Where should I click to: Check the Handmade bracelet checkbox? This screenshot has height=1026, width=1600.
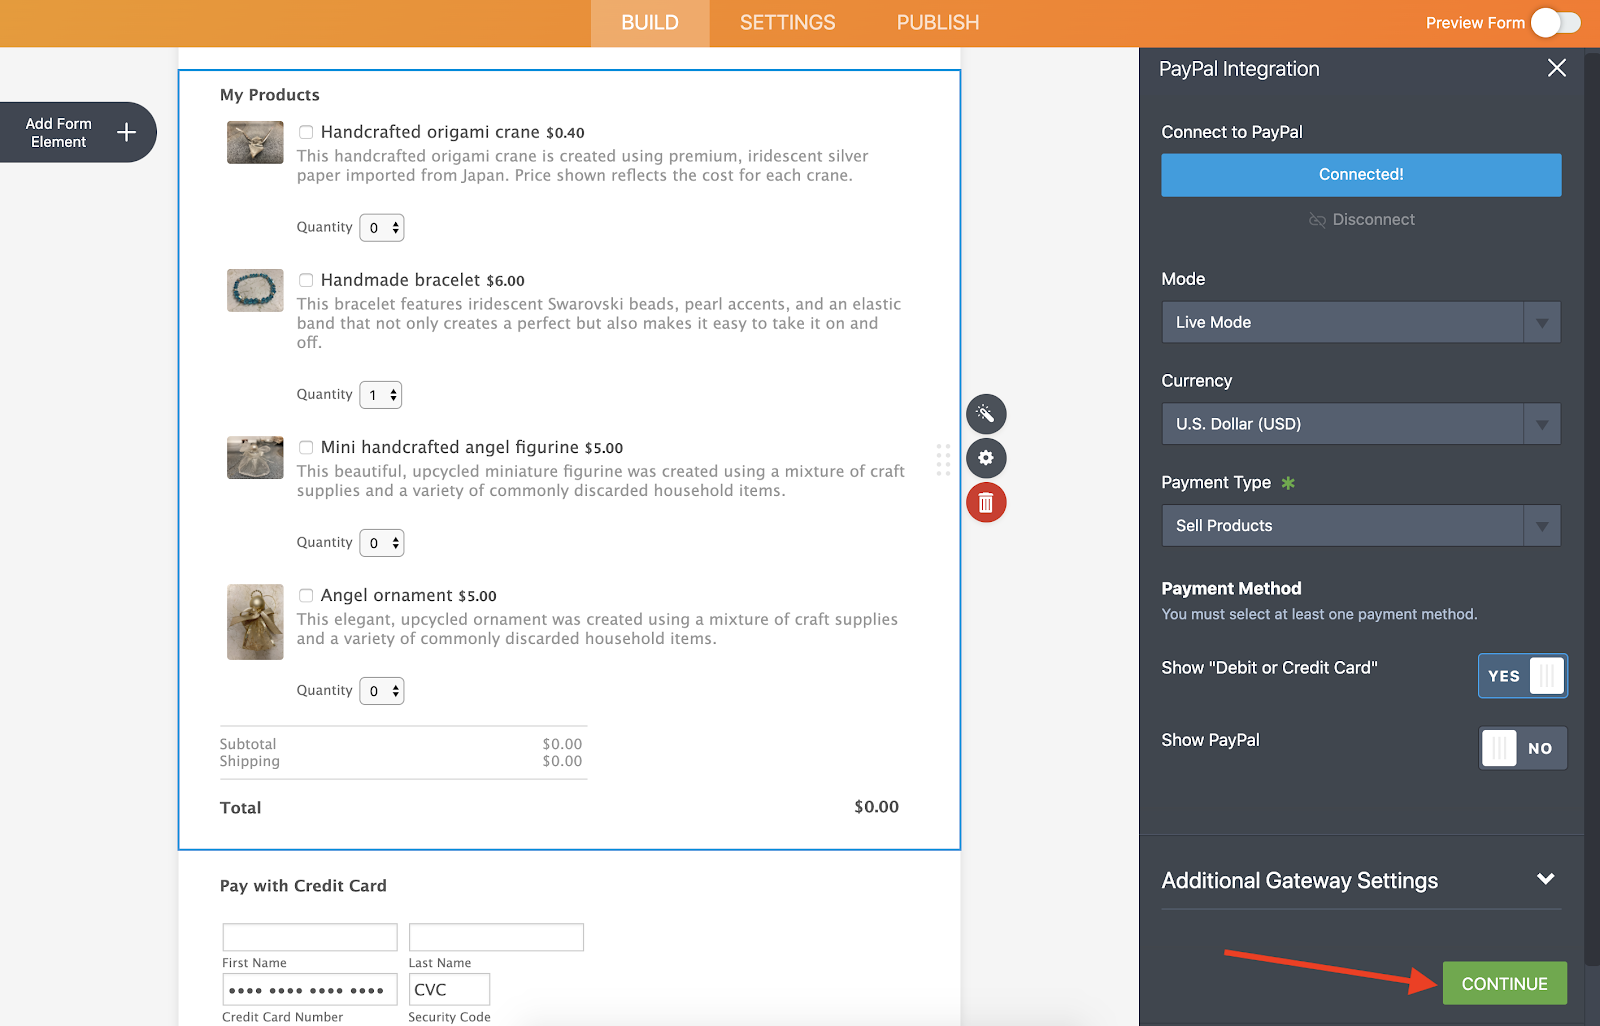[306, 280]
